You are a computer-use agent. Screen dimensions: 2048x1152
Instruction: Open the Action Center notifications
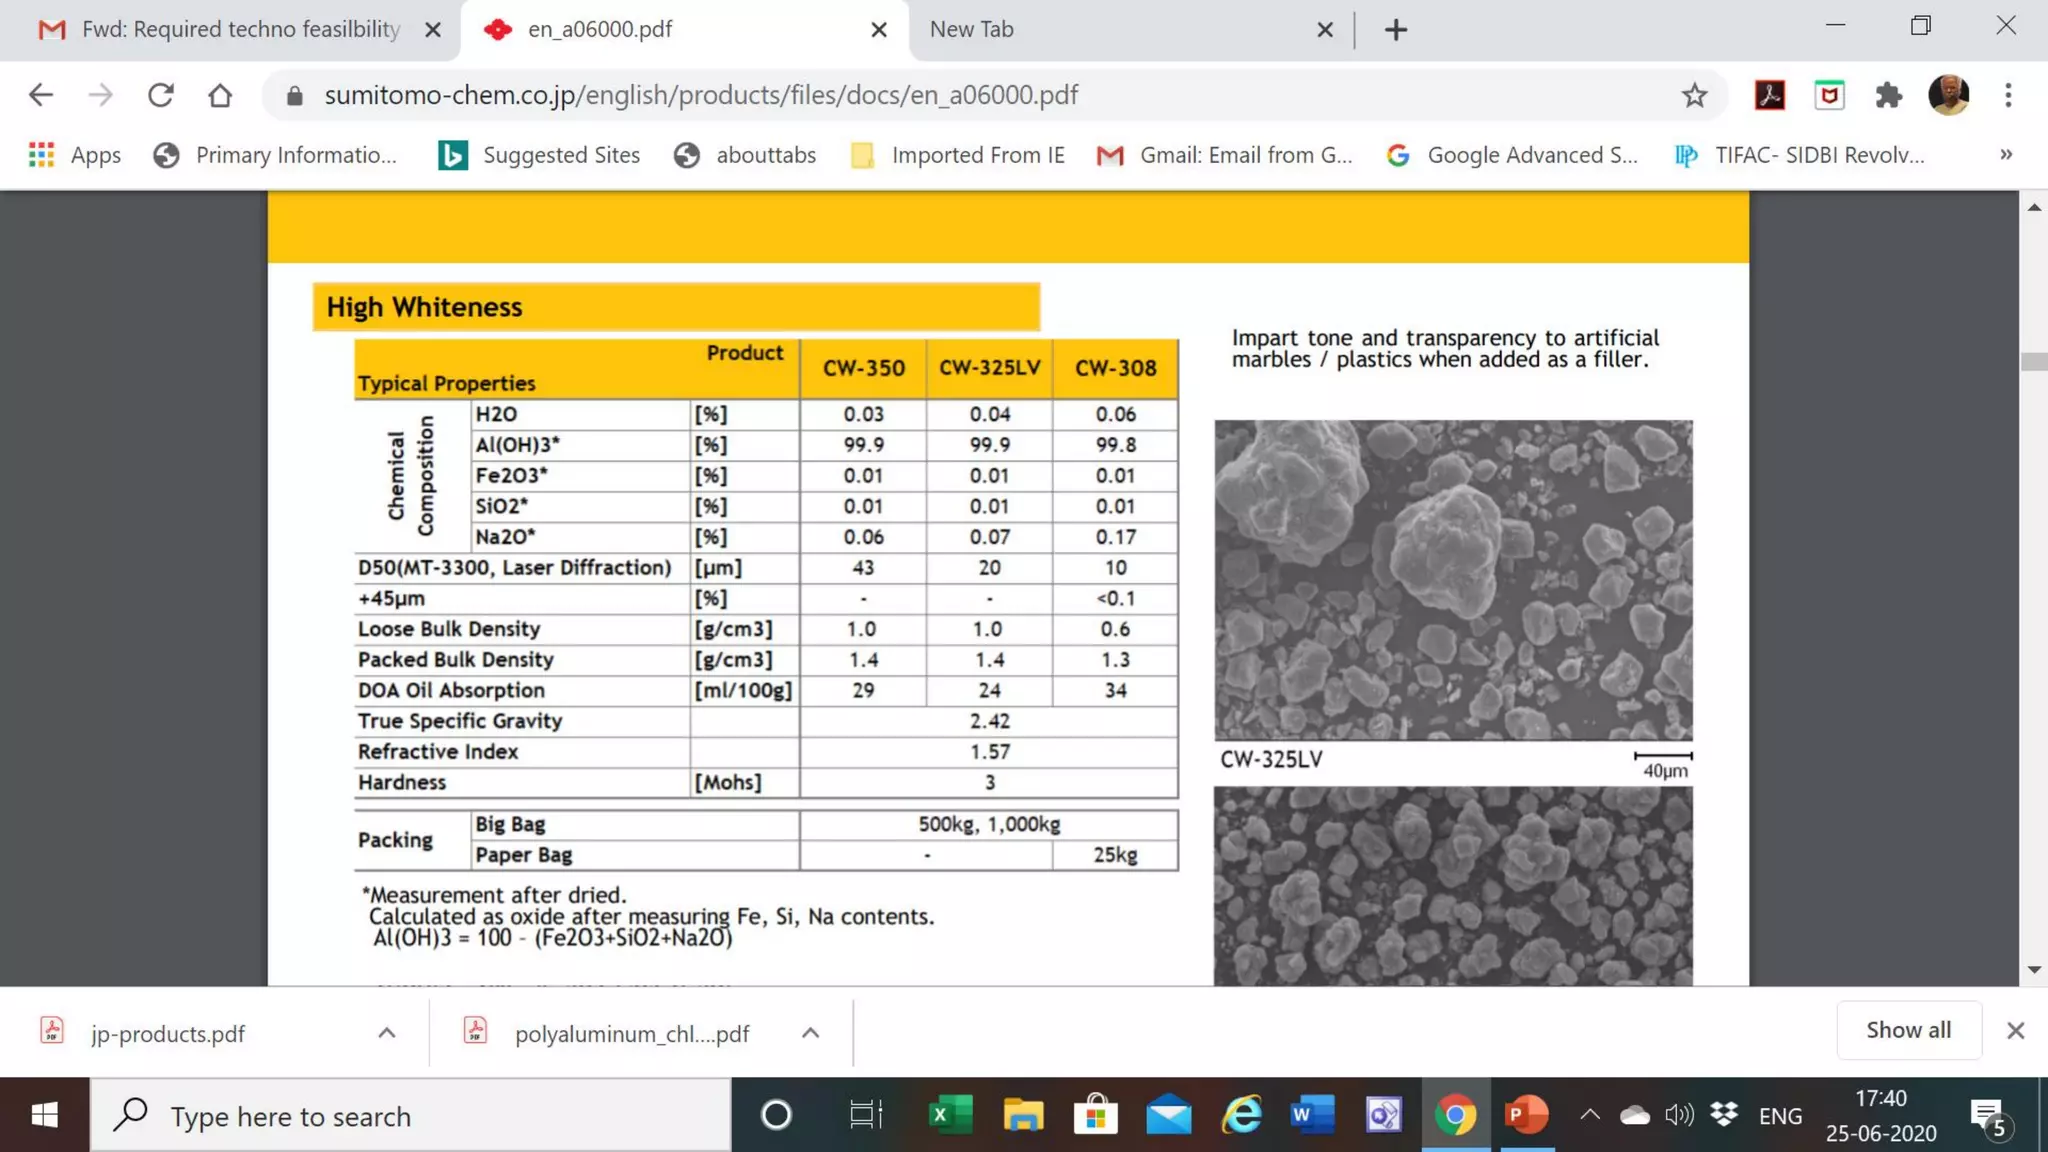[x=1990, y=1116]
